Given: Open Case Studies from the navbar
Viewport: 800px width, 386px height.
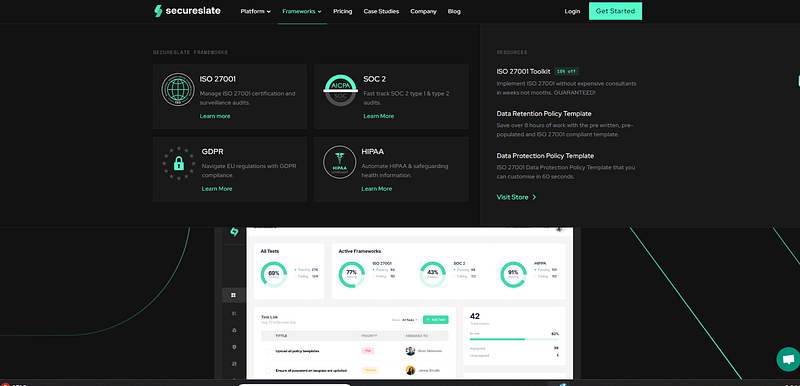Looking at the screenshot, I should click(381, 11).
